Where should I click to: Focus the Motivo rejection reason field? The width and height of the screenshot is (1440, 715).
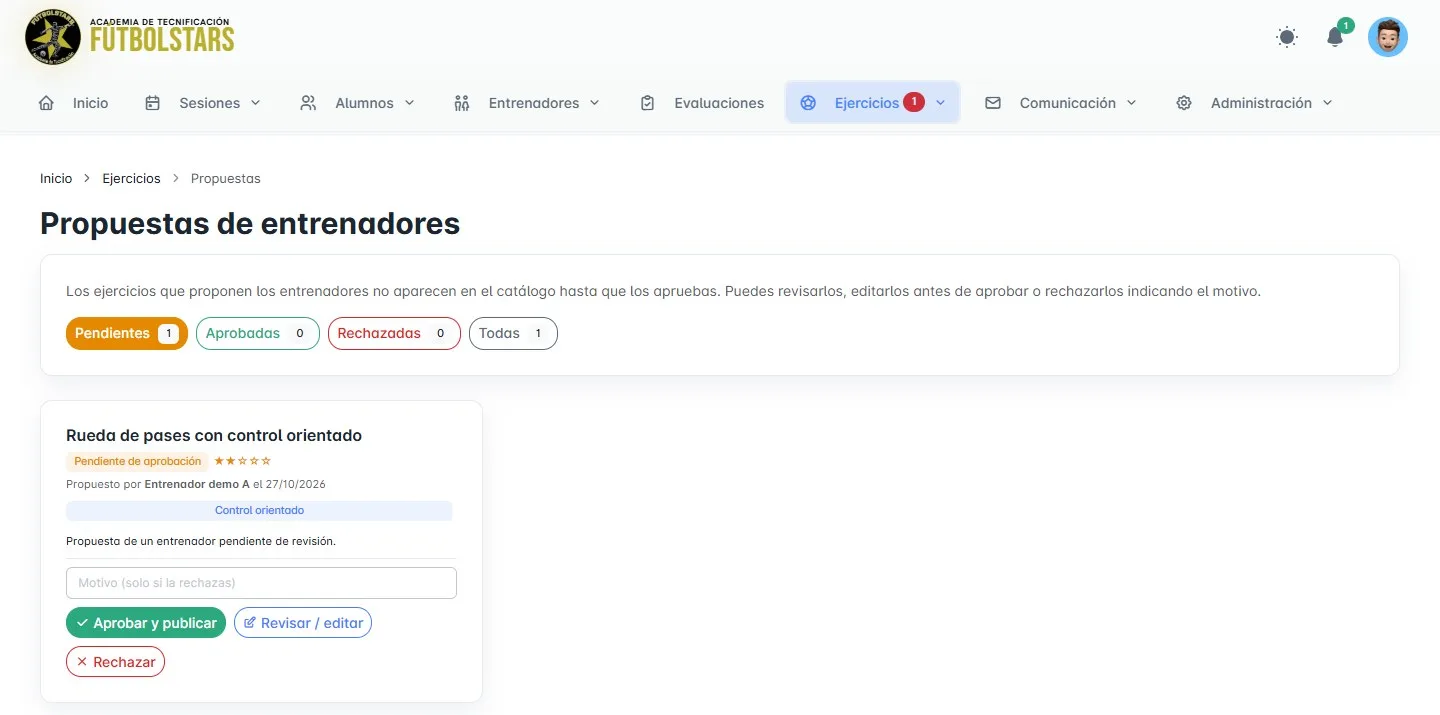point(261,583)
